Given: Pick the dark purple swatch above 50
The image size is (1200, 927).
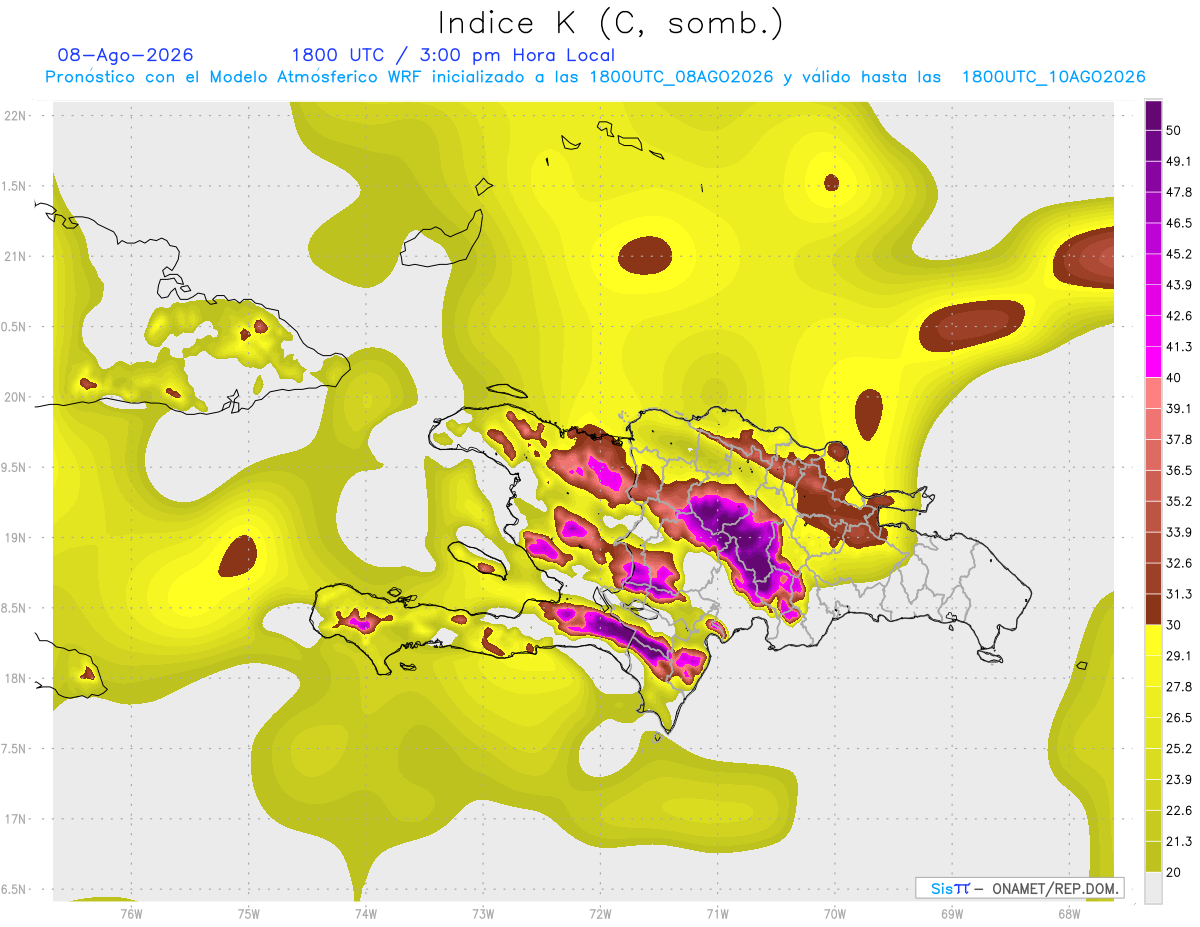Looking at the screenshot, I should point(1153,115).
